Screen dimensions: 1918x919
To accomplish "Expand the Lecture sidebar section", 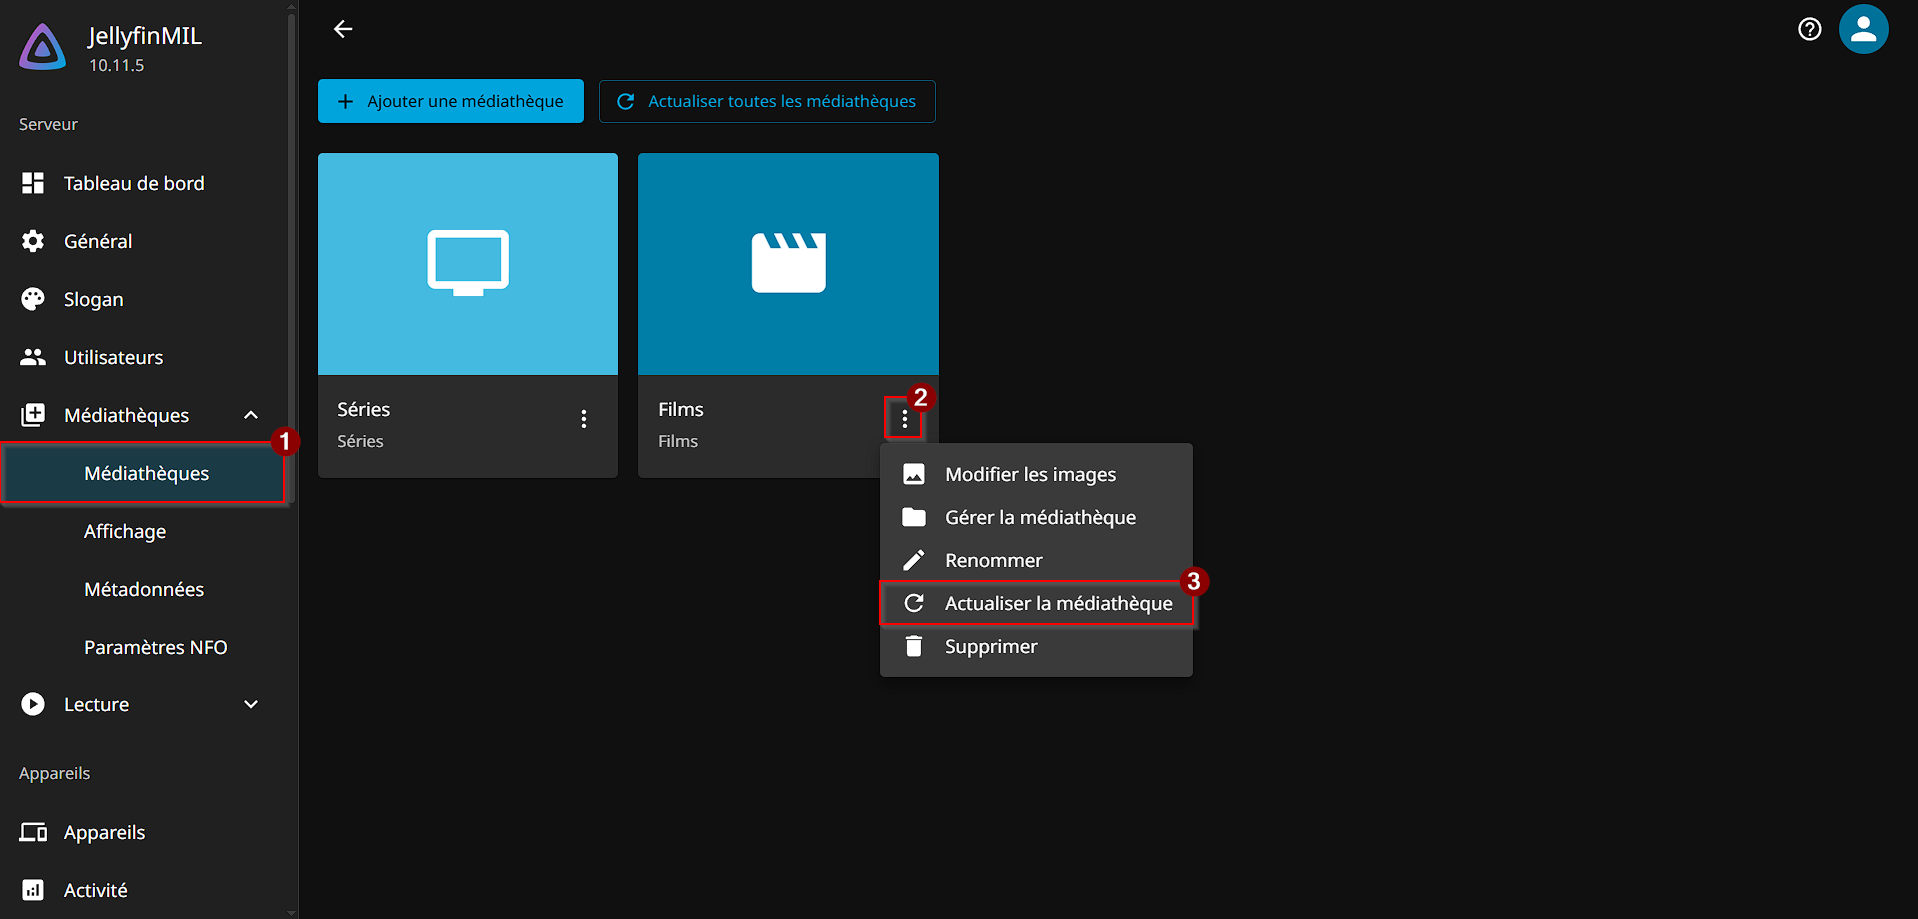I will (251, 704).
